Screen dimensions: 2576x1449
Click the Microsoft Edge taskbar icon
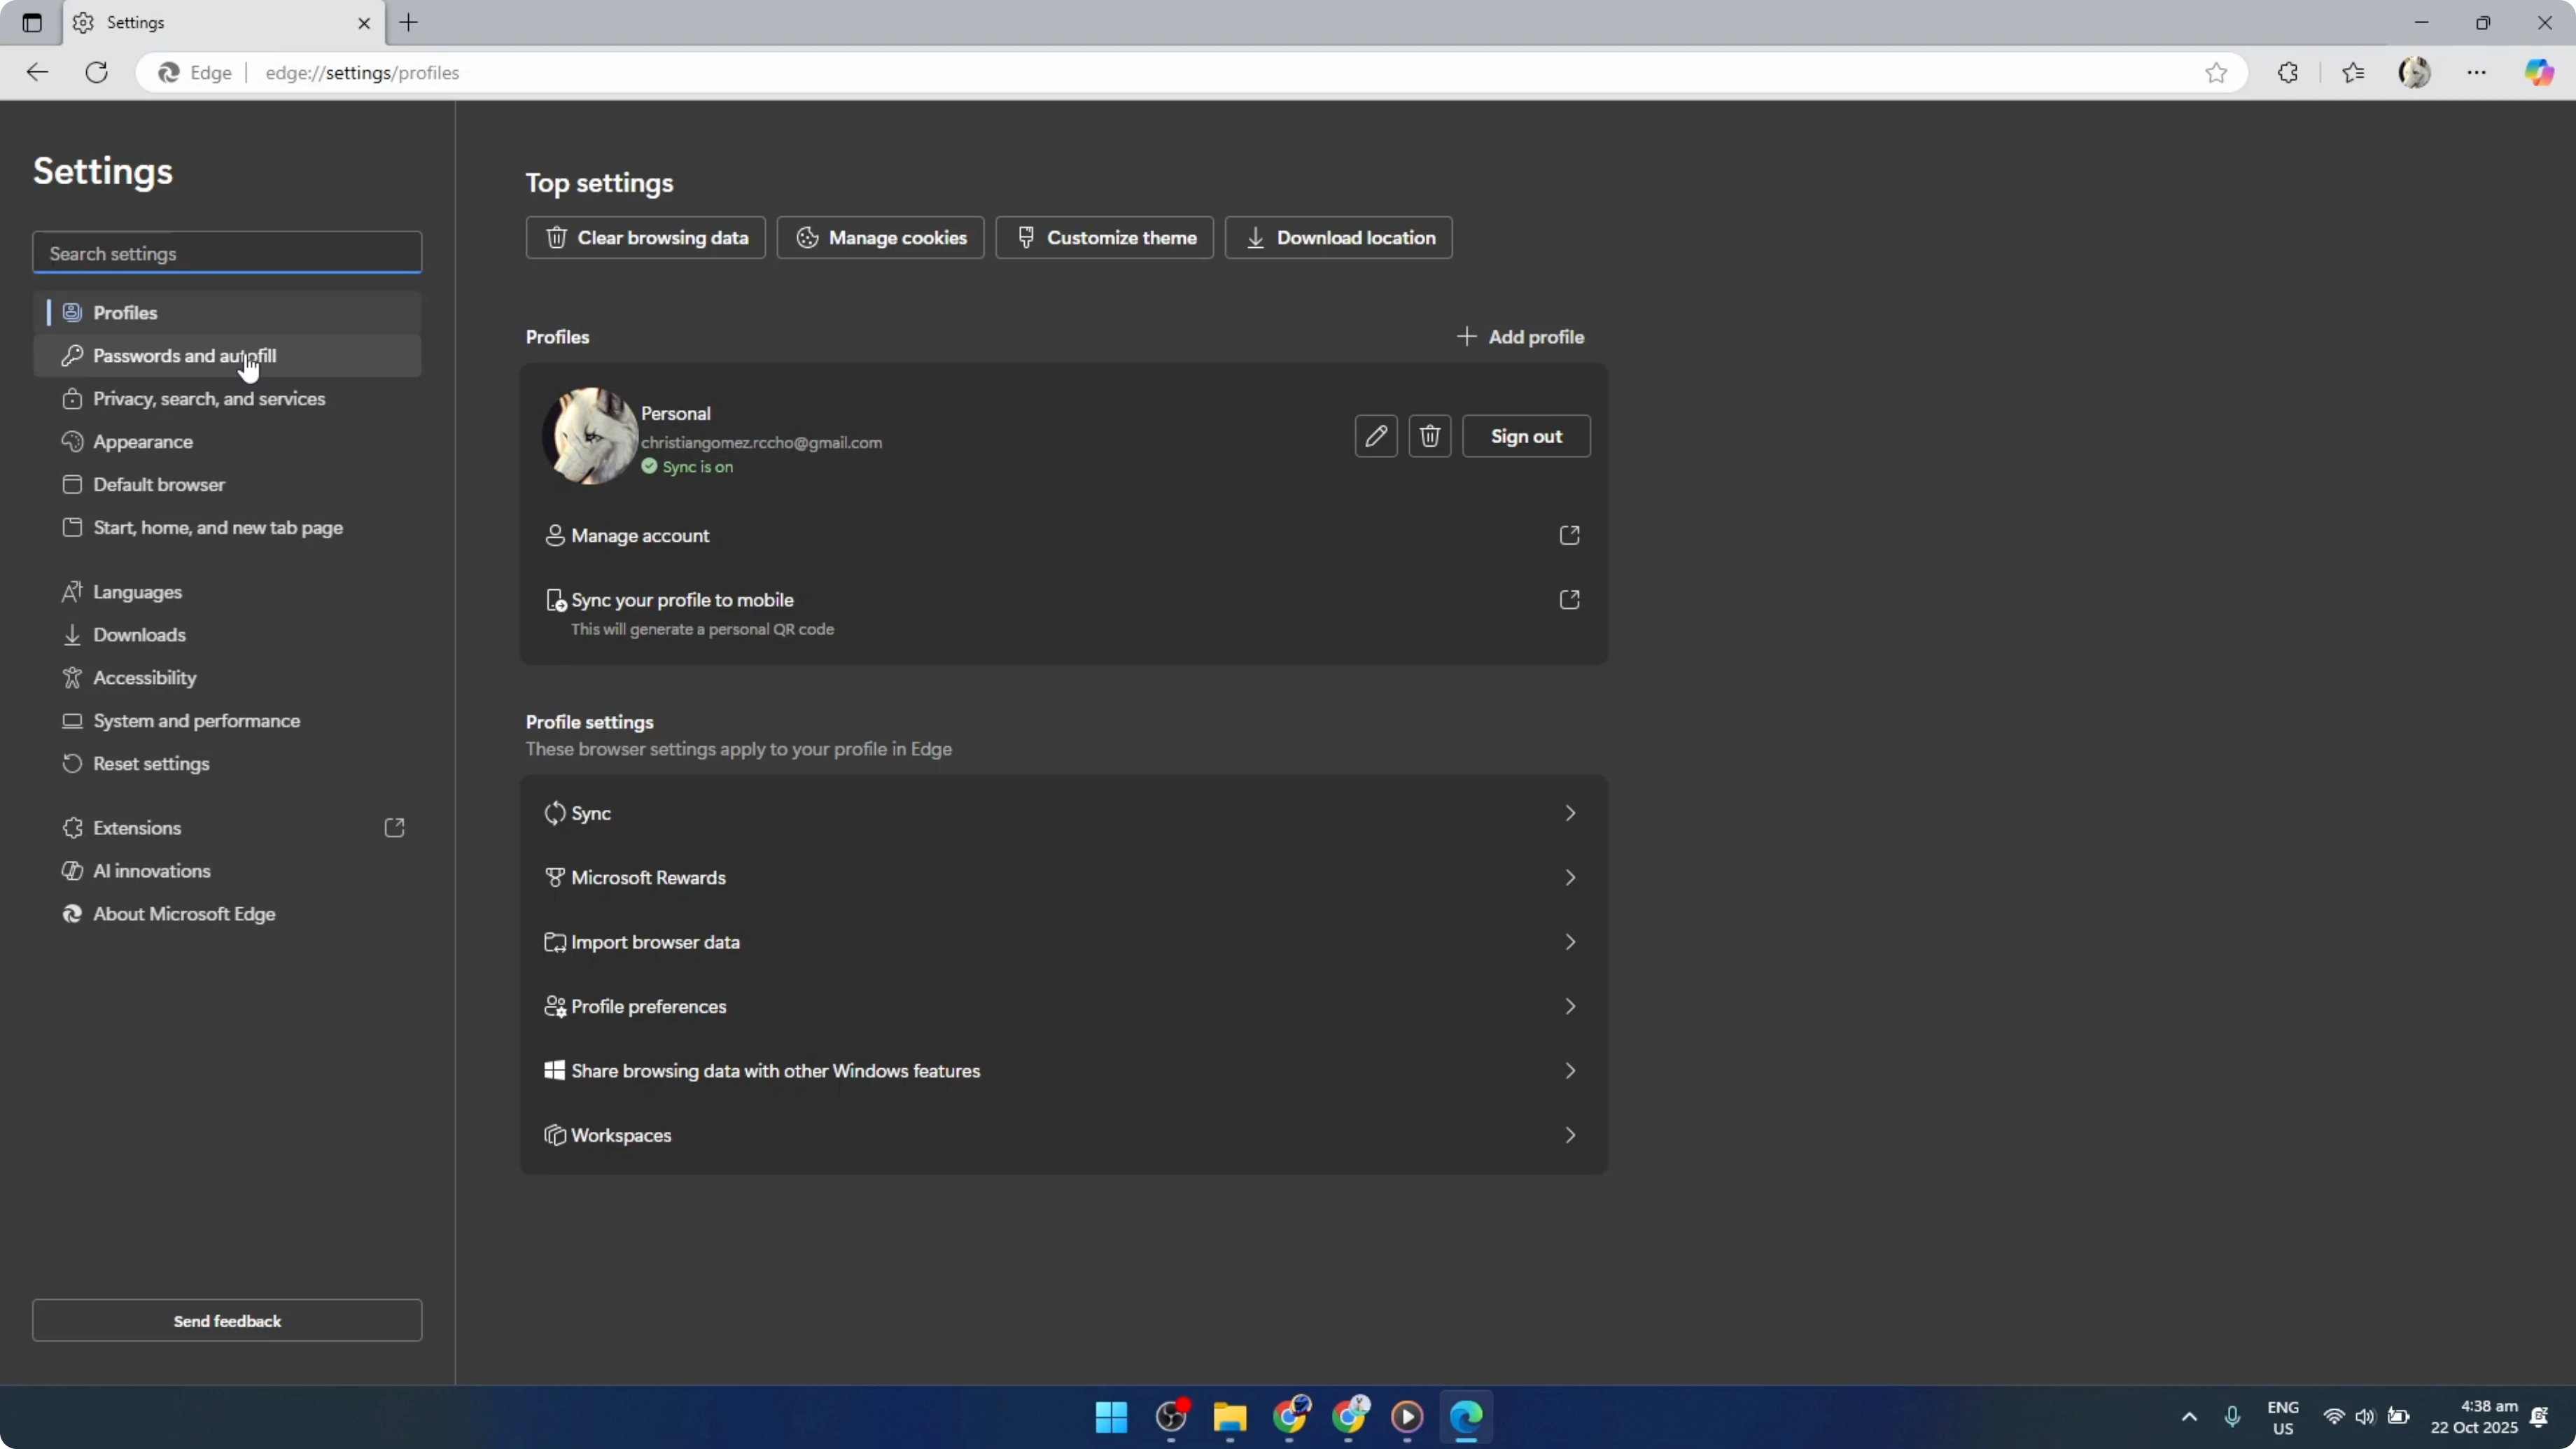[x=1466, y=1417]
